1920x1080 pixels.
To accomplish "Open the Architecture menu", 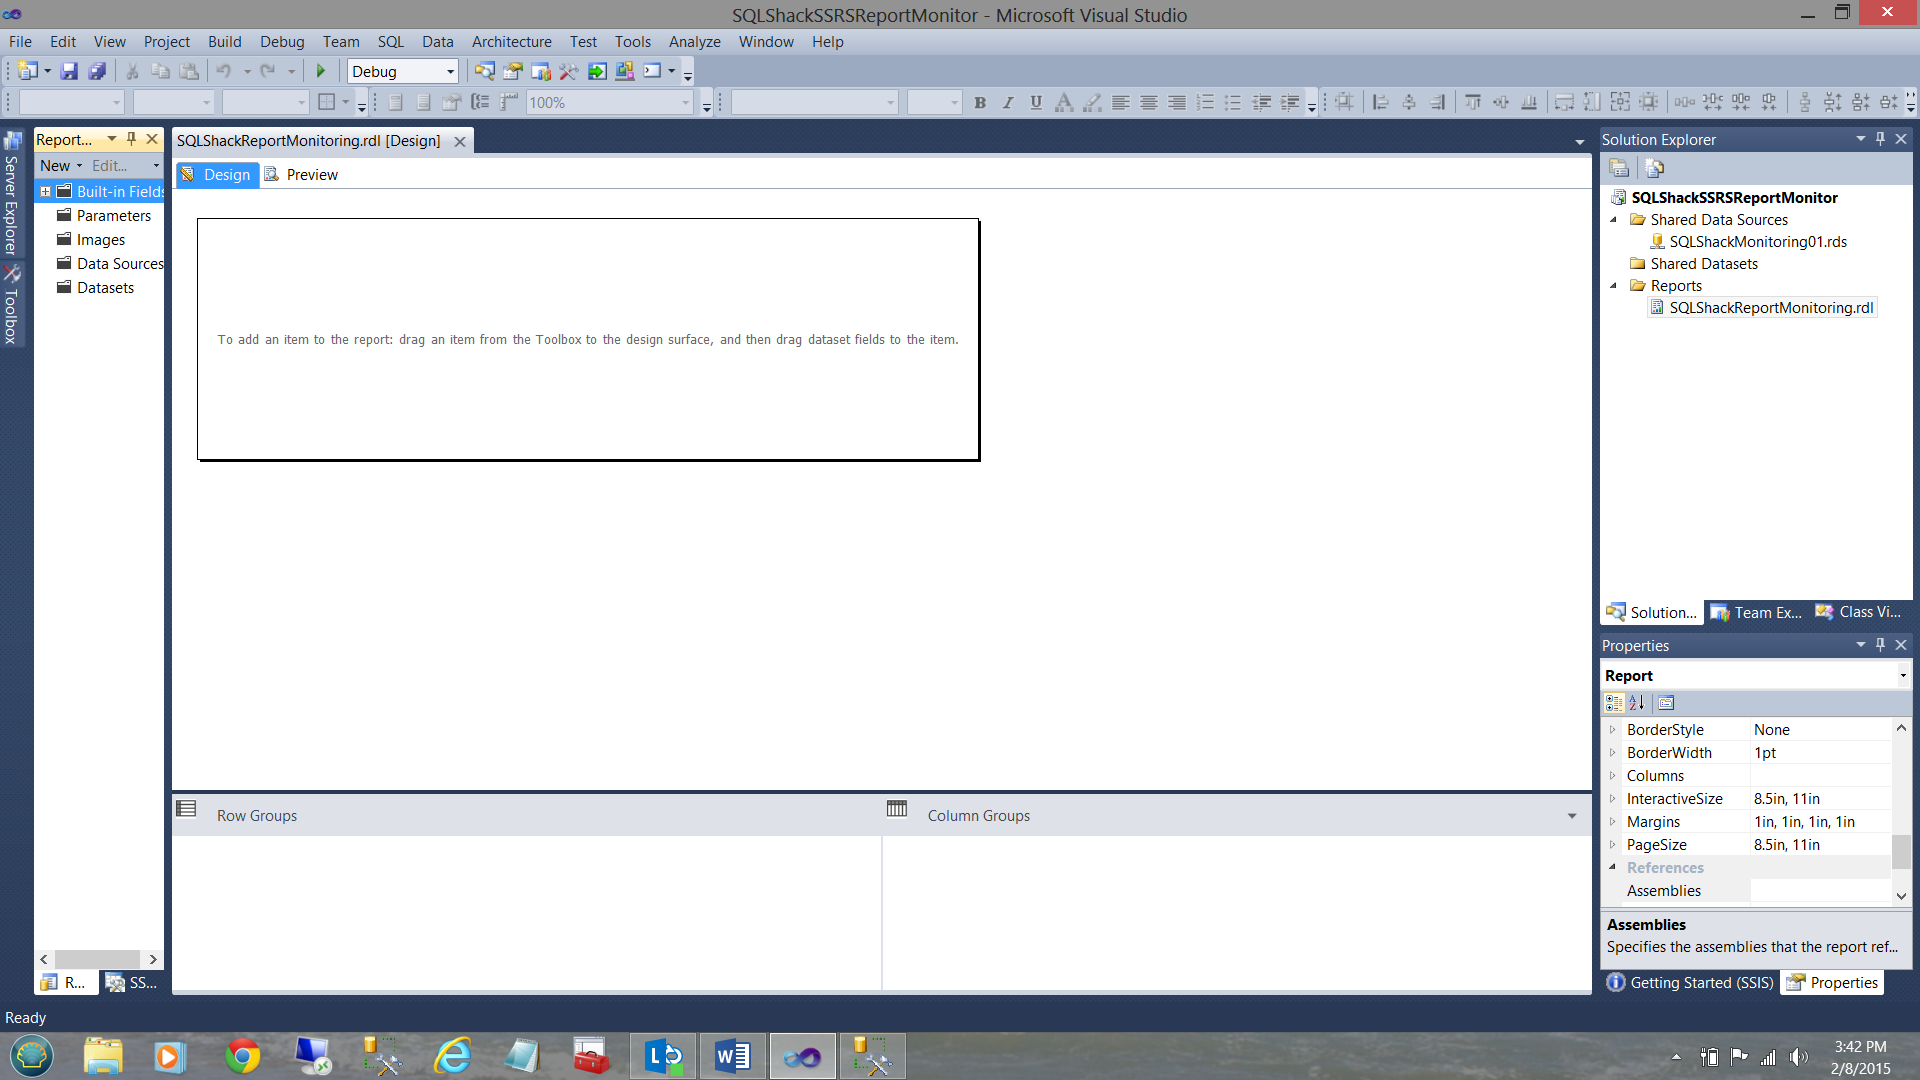I will click(511, 42).
